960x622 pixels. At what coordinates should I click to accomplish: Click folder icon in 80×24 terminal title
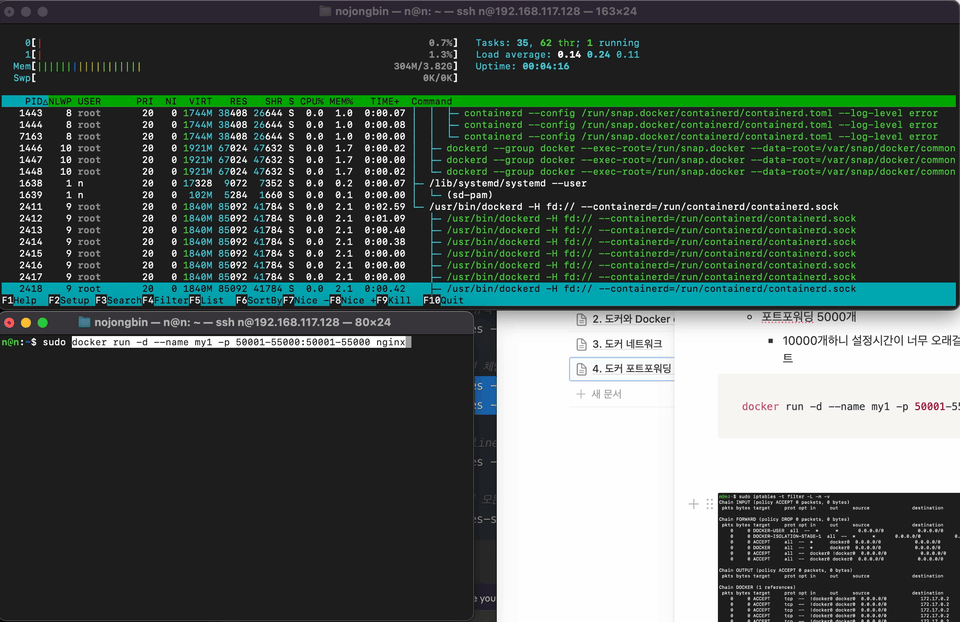click(x=84, y=322)
